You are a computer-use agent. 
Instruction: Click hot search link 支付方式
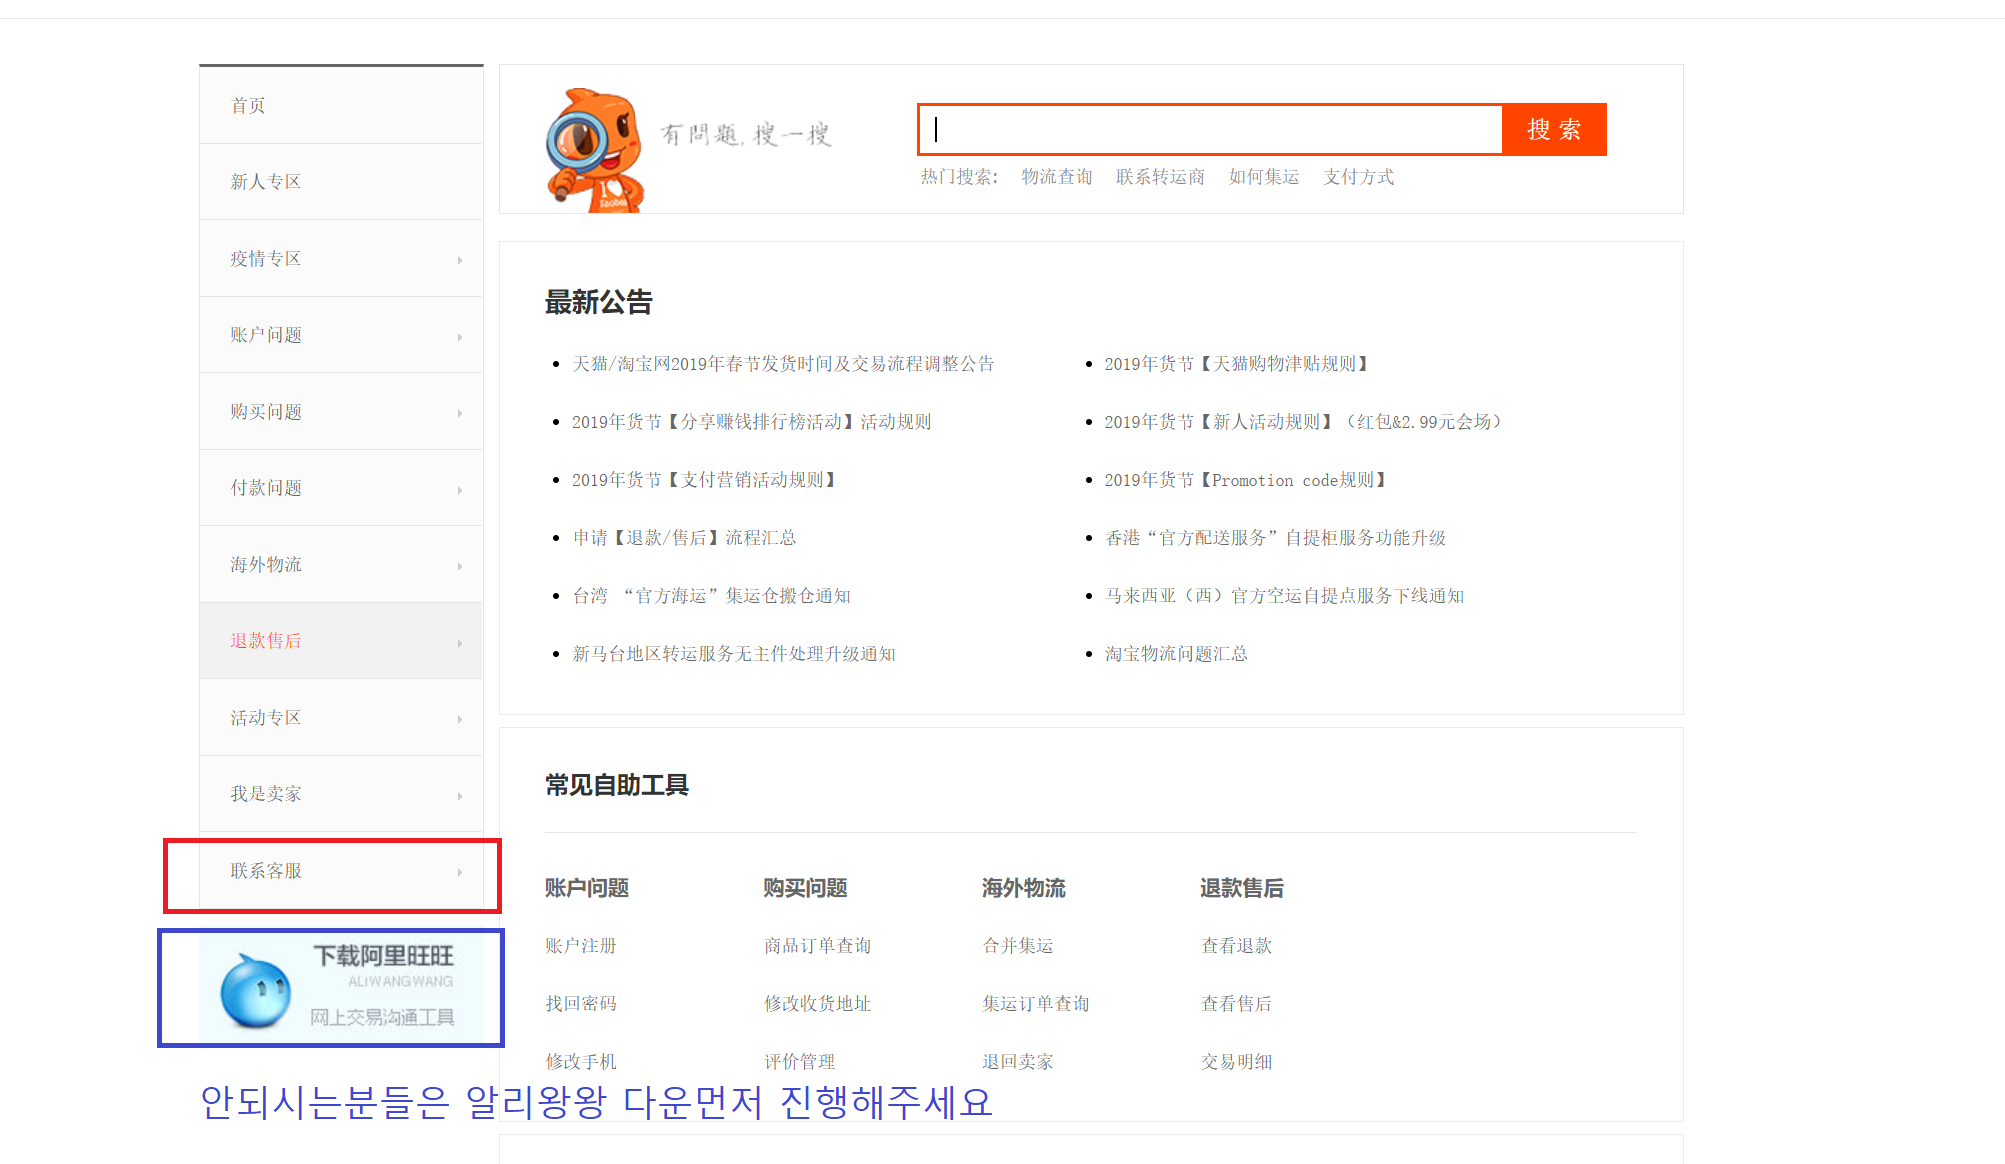pyautogui.click(x=1358, y=177)
